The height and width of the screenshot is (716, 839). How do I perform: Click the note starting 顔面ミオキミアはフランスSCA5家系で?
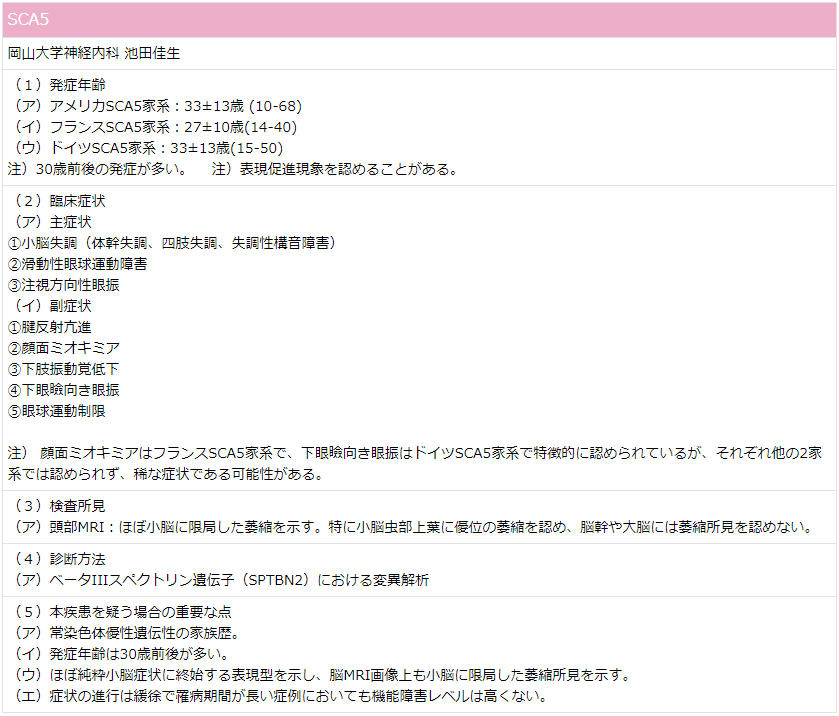point(415,453)
